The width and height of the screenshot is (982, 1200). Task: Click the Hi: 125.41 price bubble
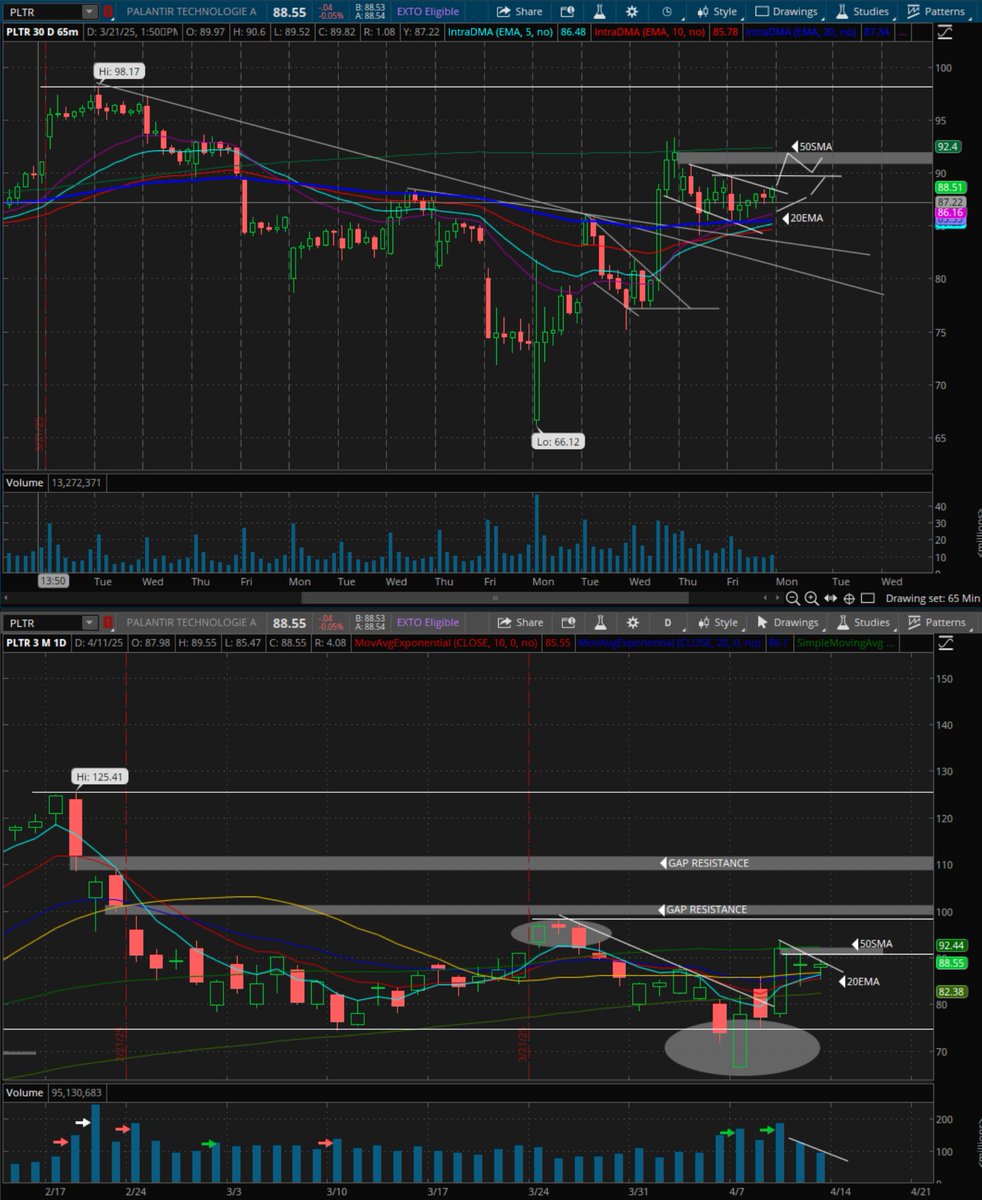[99, 776]
